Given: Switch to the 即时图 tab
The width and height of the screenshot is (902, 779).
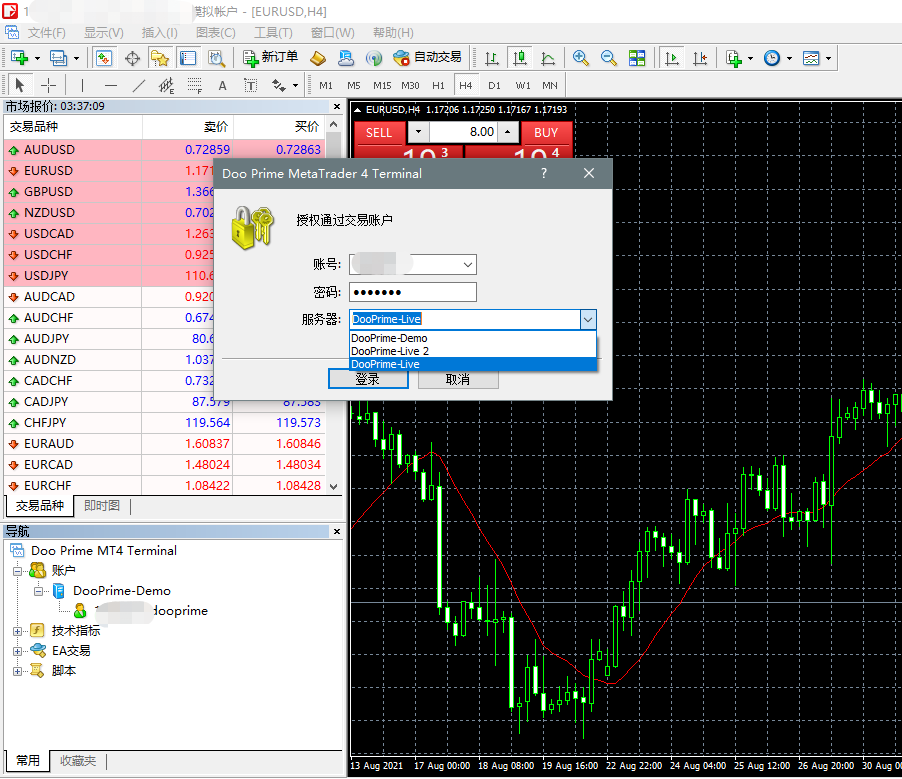Looking at the screenshot, I should (102, 506).
